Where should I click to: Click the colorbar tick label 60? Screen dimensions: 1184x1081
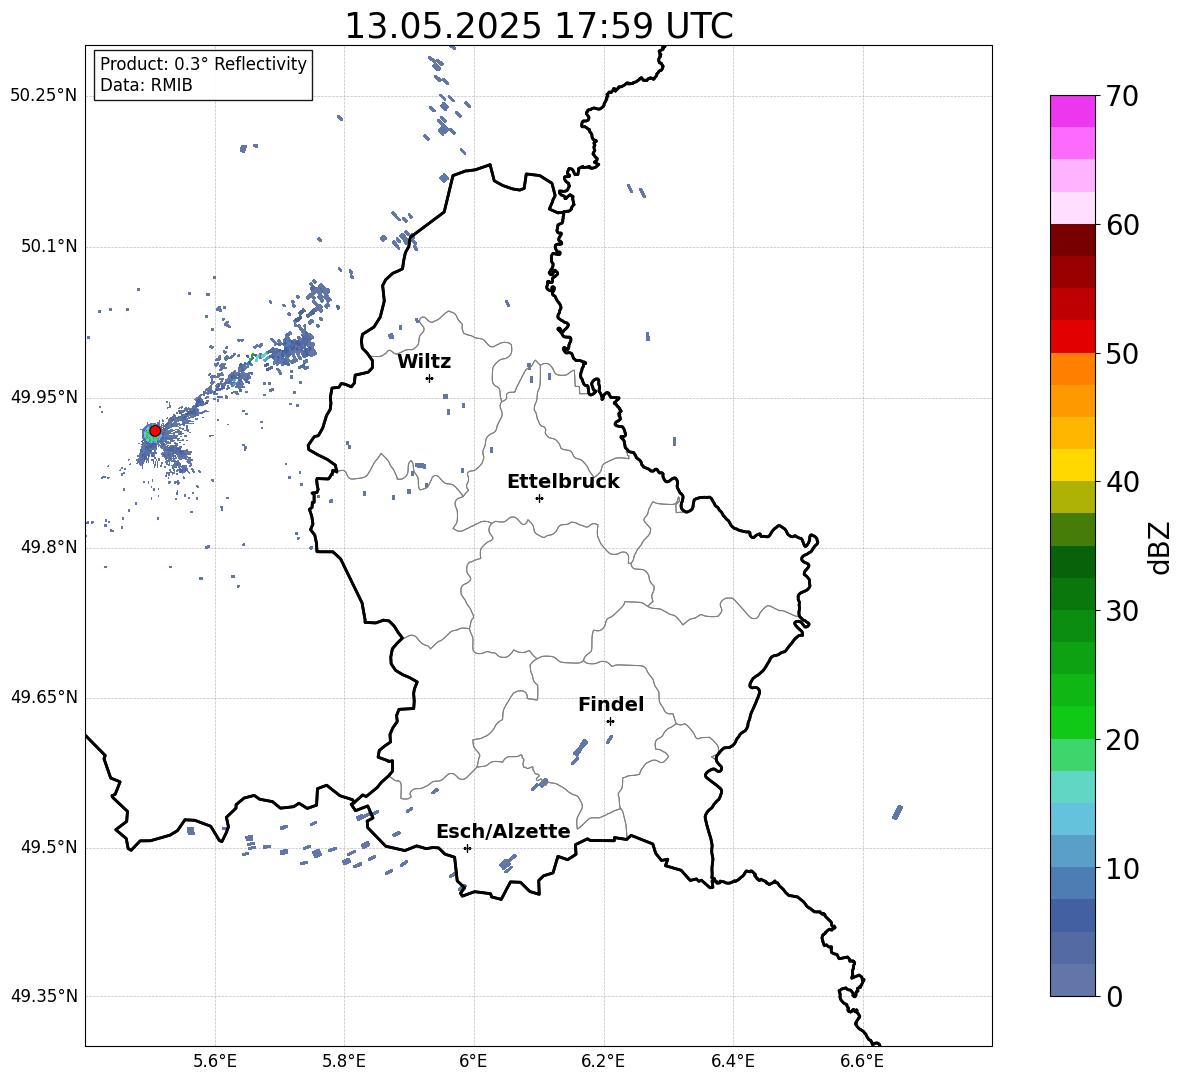tap(1122, 225)
